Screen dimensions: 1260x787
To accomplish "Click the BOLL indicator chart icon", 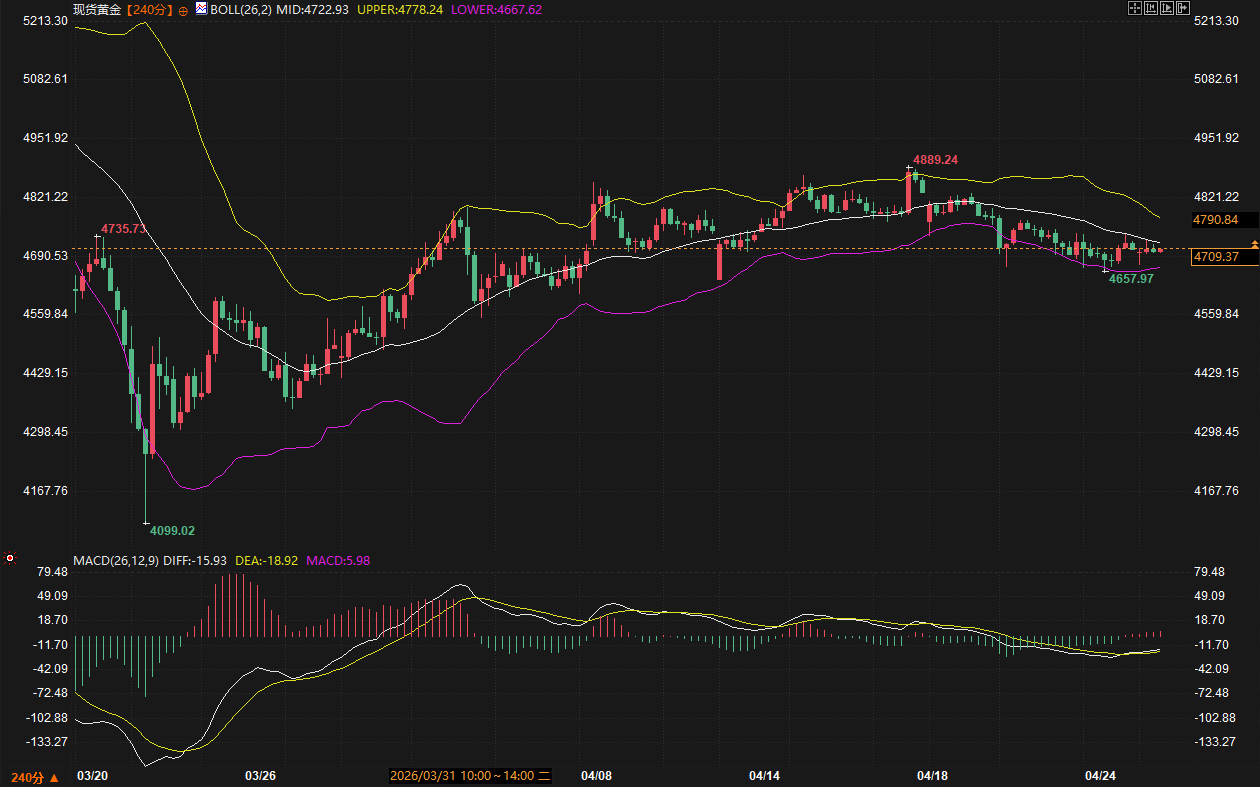I will tap(201, 9).
